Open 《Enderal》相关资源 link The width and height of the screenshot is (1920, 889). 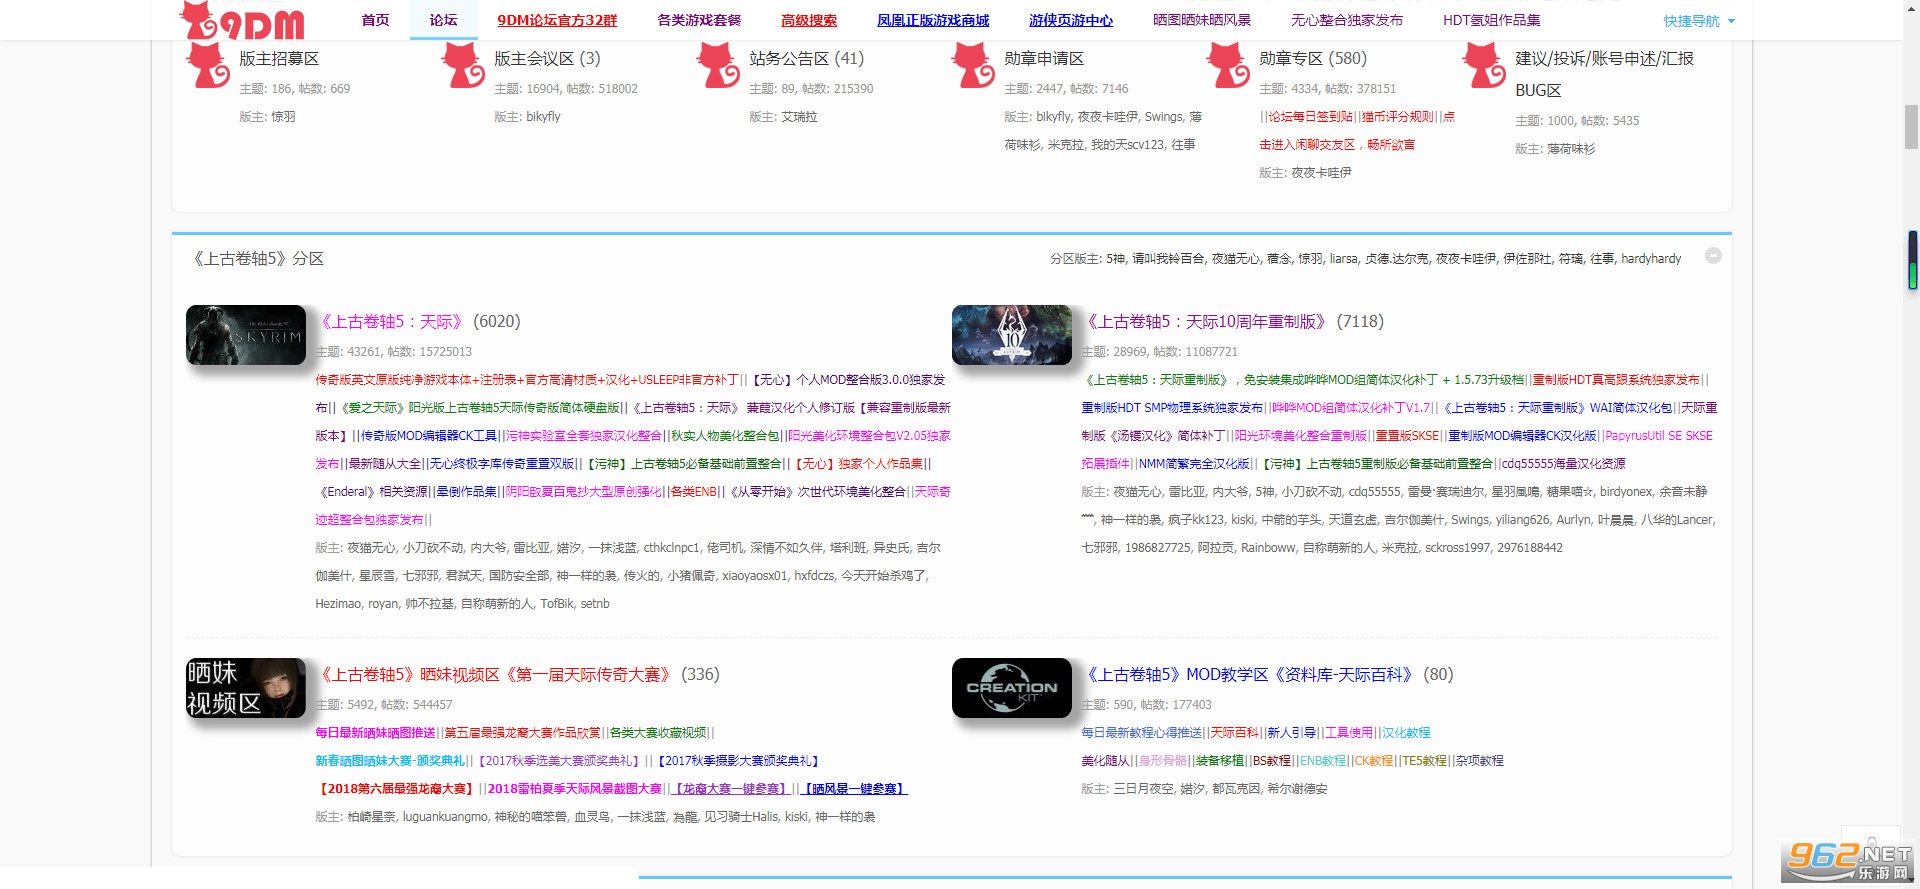(372, 492)
